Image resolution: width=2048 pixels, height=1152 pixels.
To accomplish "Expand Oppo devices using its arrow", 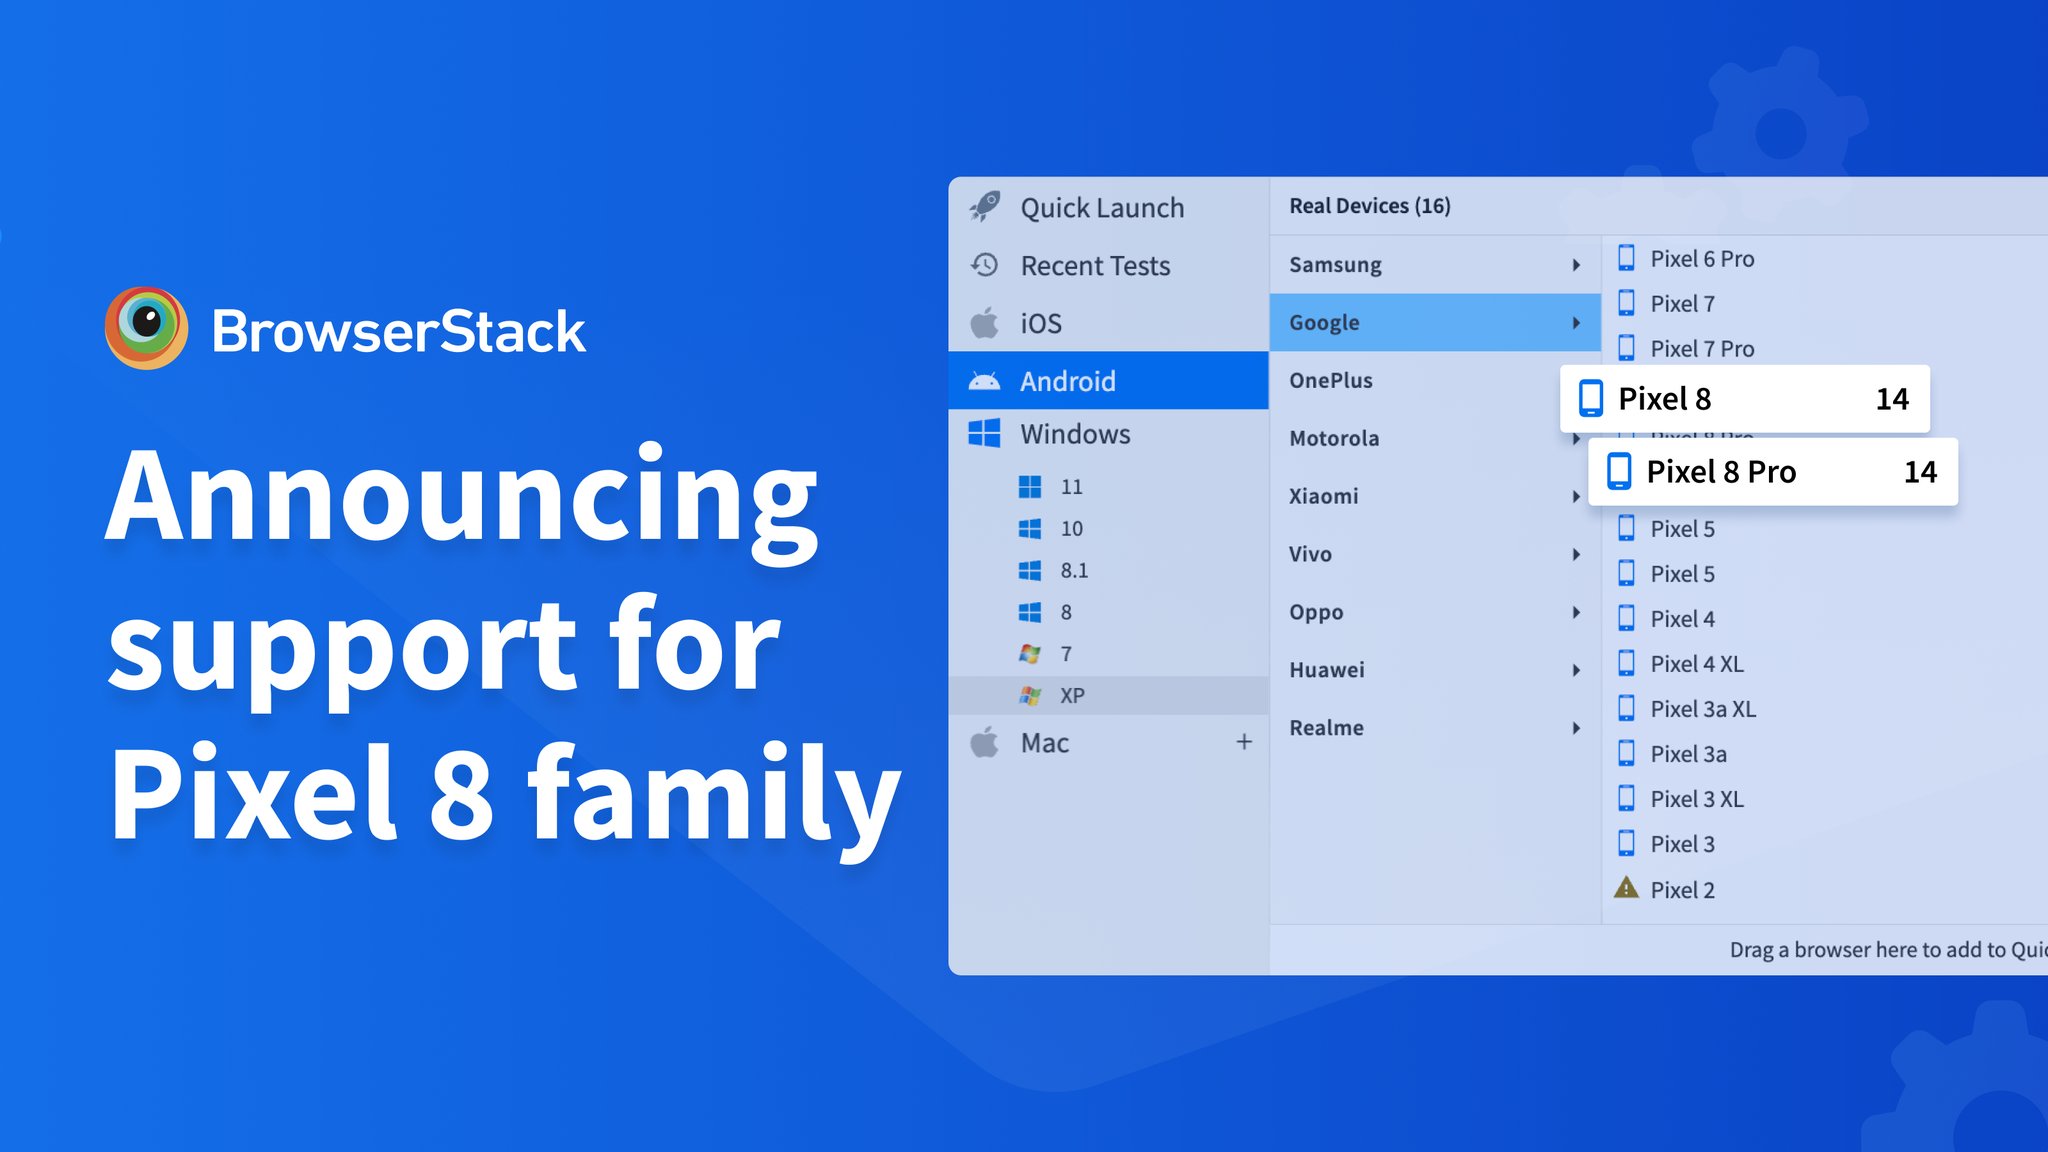I will click(x=1576, y=612).
